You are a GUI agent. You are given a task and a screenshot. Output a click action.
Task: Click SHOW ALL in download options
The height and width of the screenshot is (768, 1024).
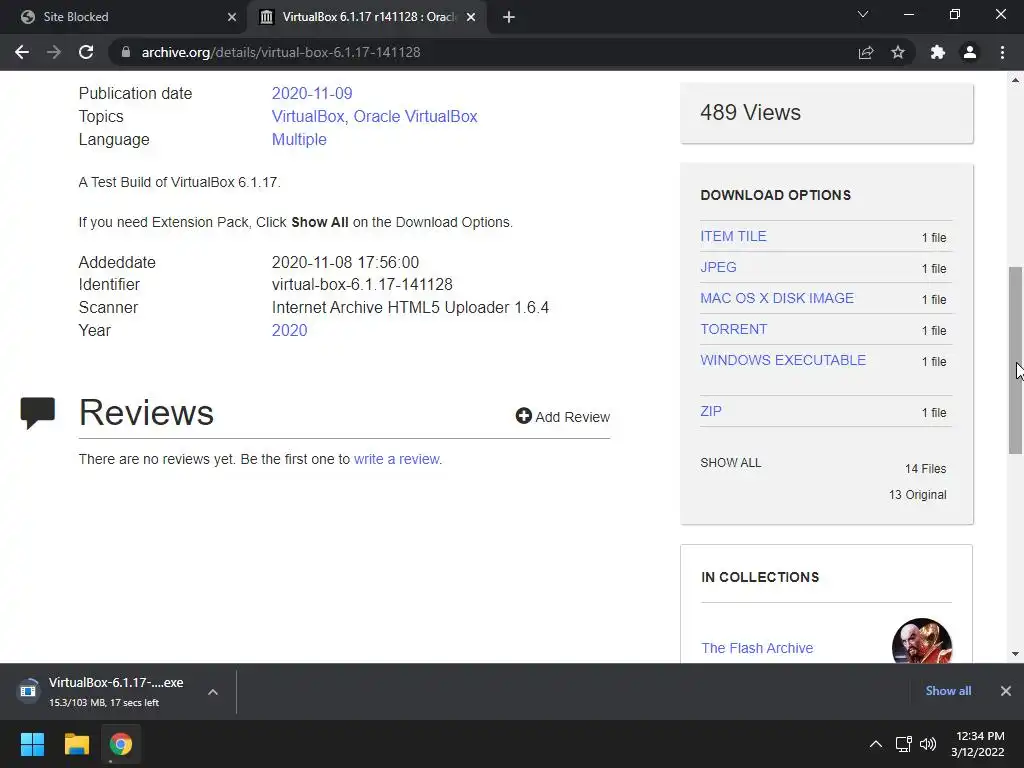(x=731, y=463)
